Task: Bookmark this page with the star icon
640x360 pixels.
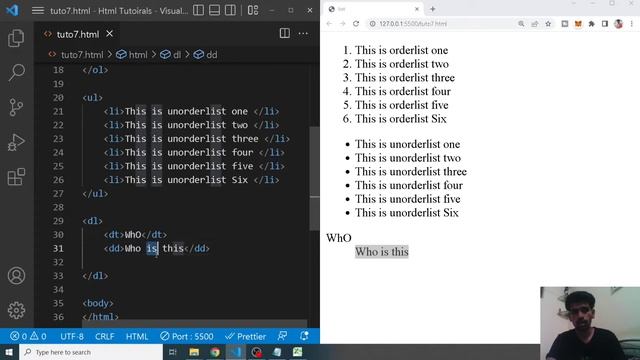Action: click(548, 24)
